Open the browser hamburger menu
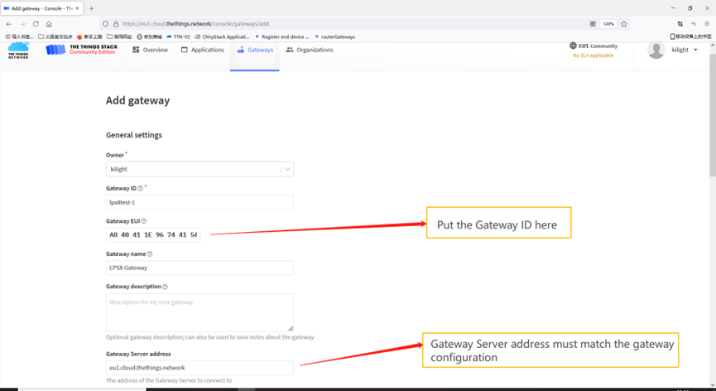The image size is (716, 391). coord(707,24)
